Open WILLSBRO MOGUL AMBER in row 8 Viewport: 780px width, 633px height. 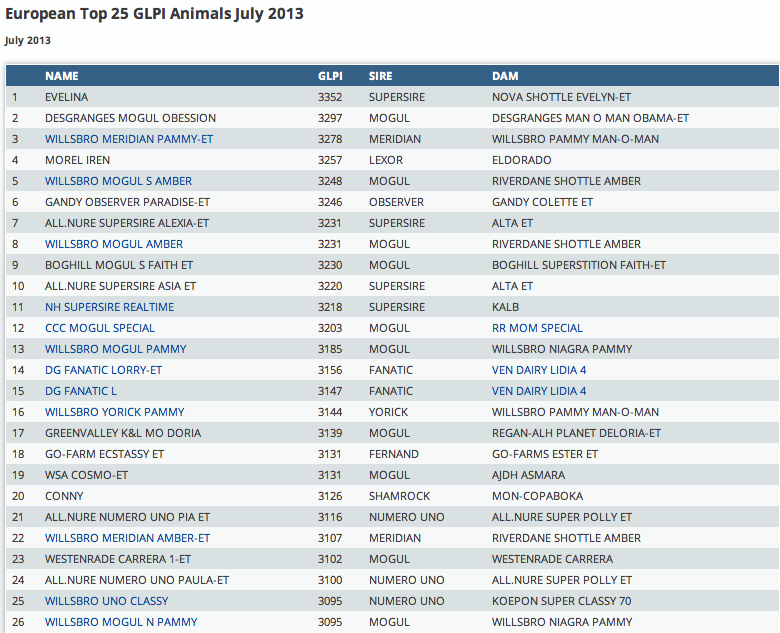[x=114, y=244]
